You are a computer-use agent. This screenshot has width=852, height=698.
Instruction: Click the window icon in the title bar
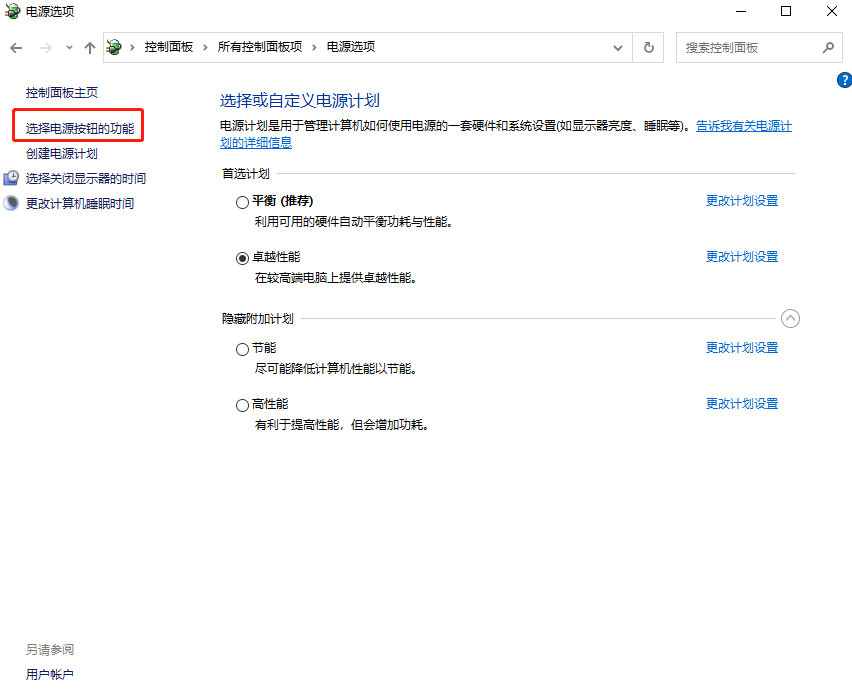tap(10, 12)
